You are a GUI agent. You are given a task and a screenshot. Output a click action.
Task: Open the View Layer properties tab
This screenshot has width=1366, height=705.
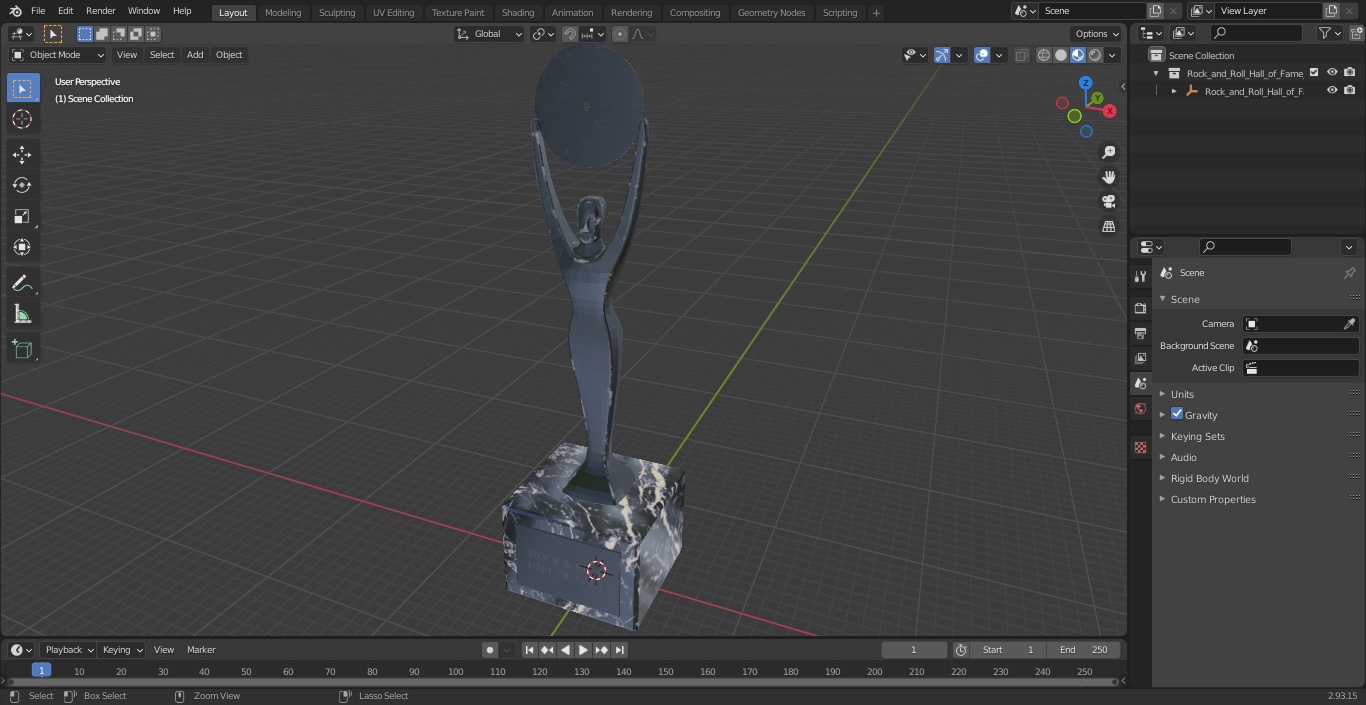(x=1140, y=358)
